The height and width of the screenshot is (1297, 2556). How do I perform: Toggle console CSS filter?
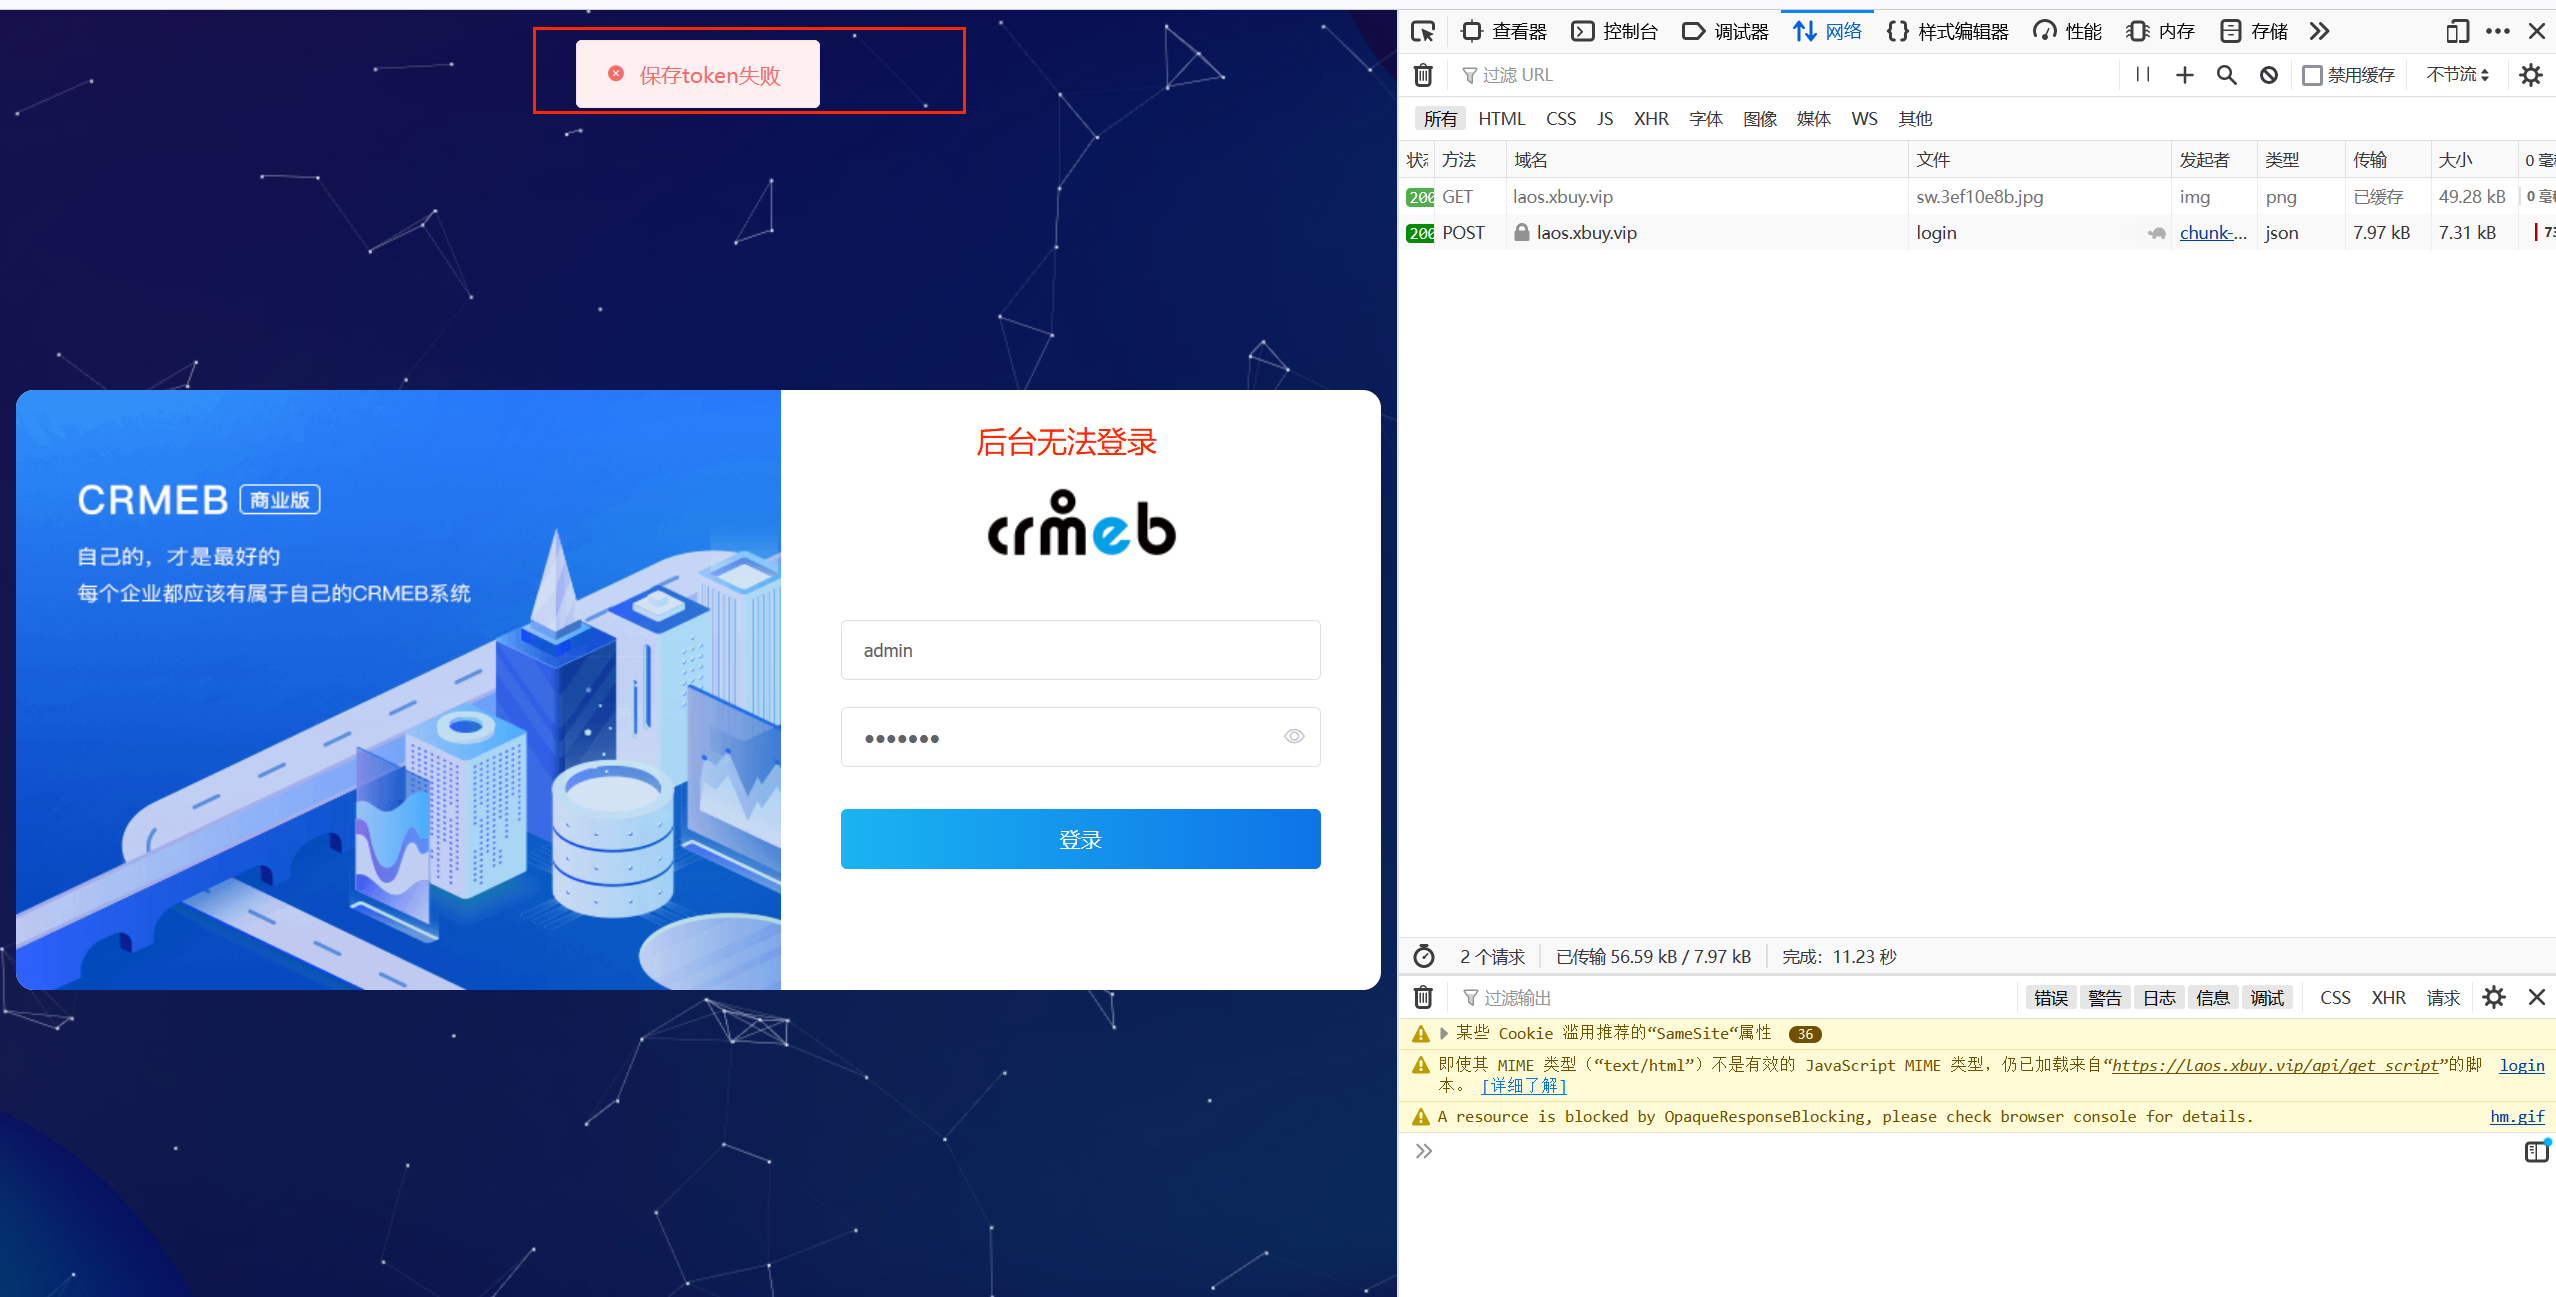point(2335,998)
